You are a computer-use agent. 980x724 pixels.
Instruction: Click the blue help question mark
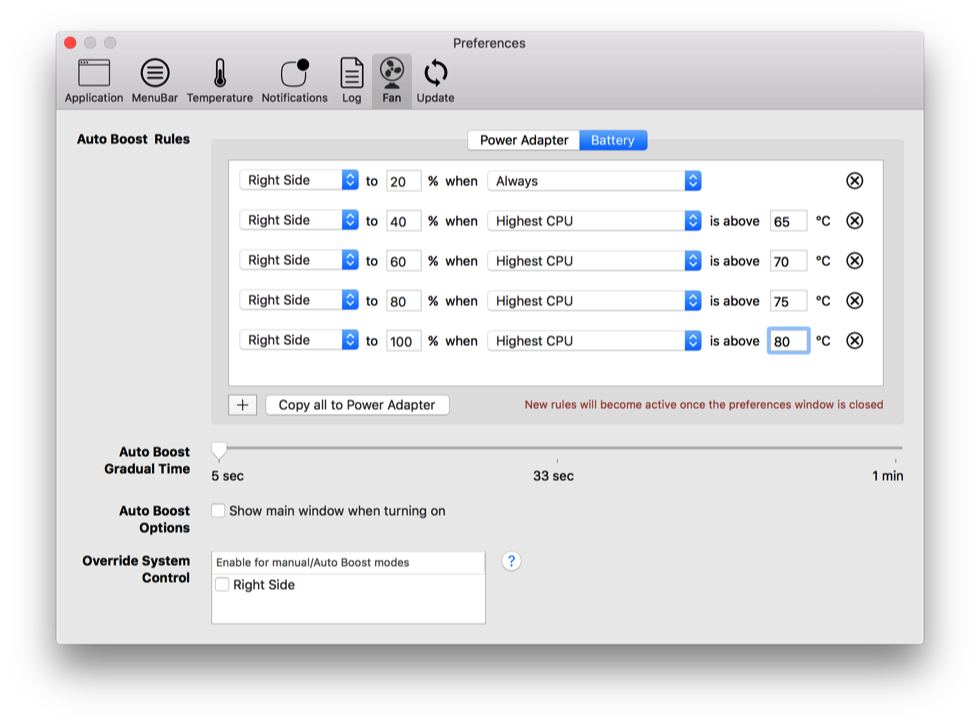(511, 561)
